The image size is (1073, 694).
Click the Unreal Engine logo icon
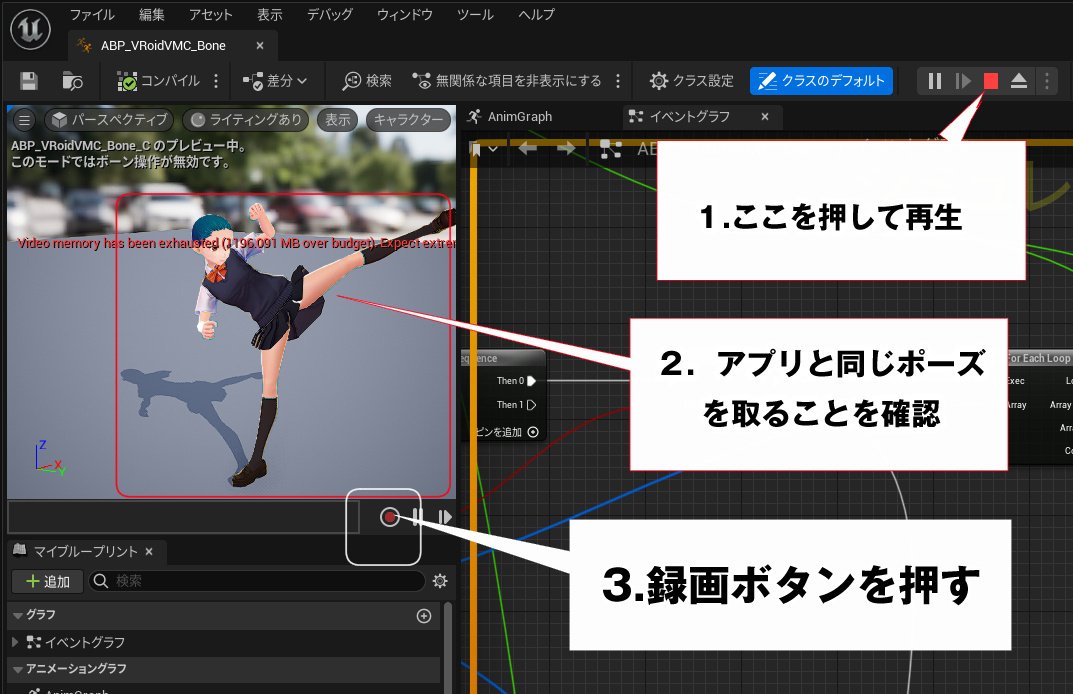tap(30, 29)
